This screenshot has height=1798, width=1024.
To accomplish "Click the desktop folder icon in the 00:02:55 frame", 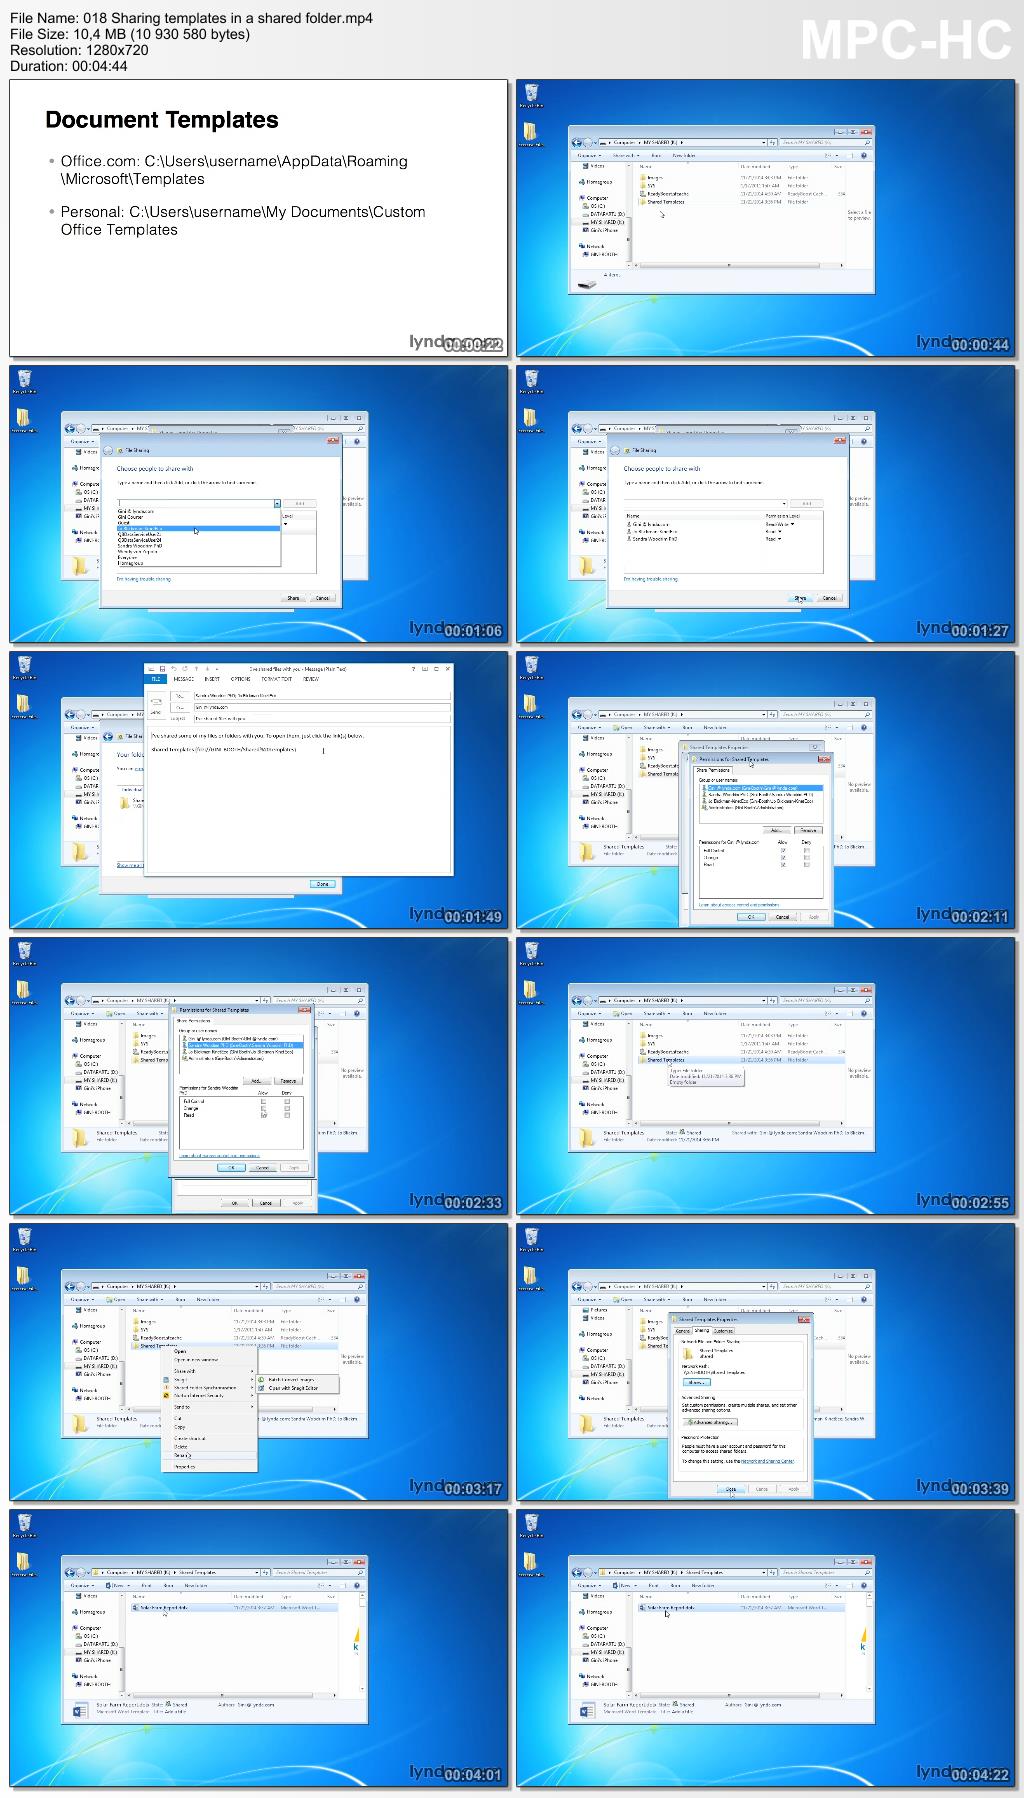I will pos(529,991).
